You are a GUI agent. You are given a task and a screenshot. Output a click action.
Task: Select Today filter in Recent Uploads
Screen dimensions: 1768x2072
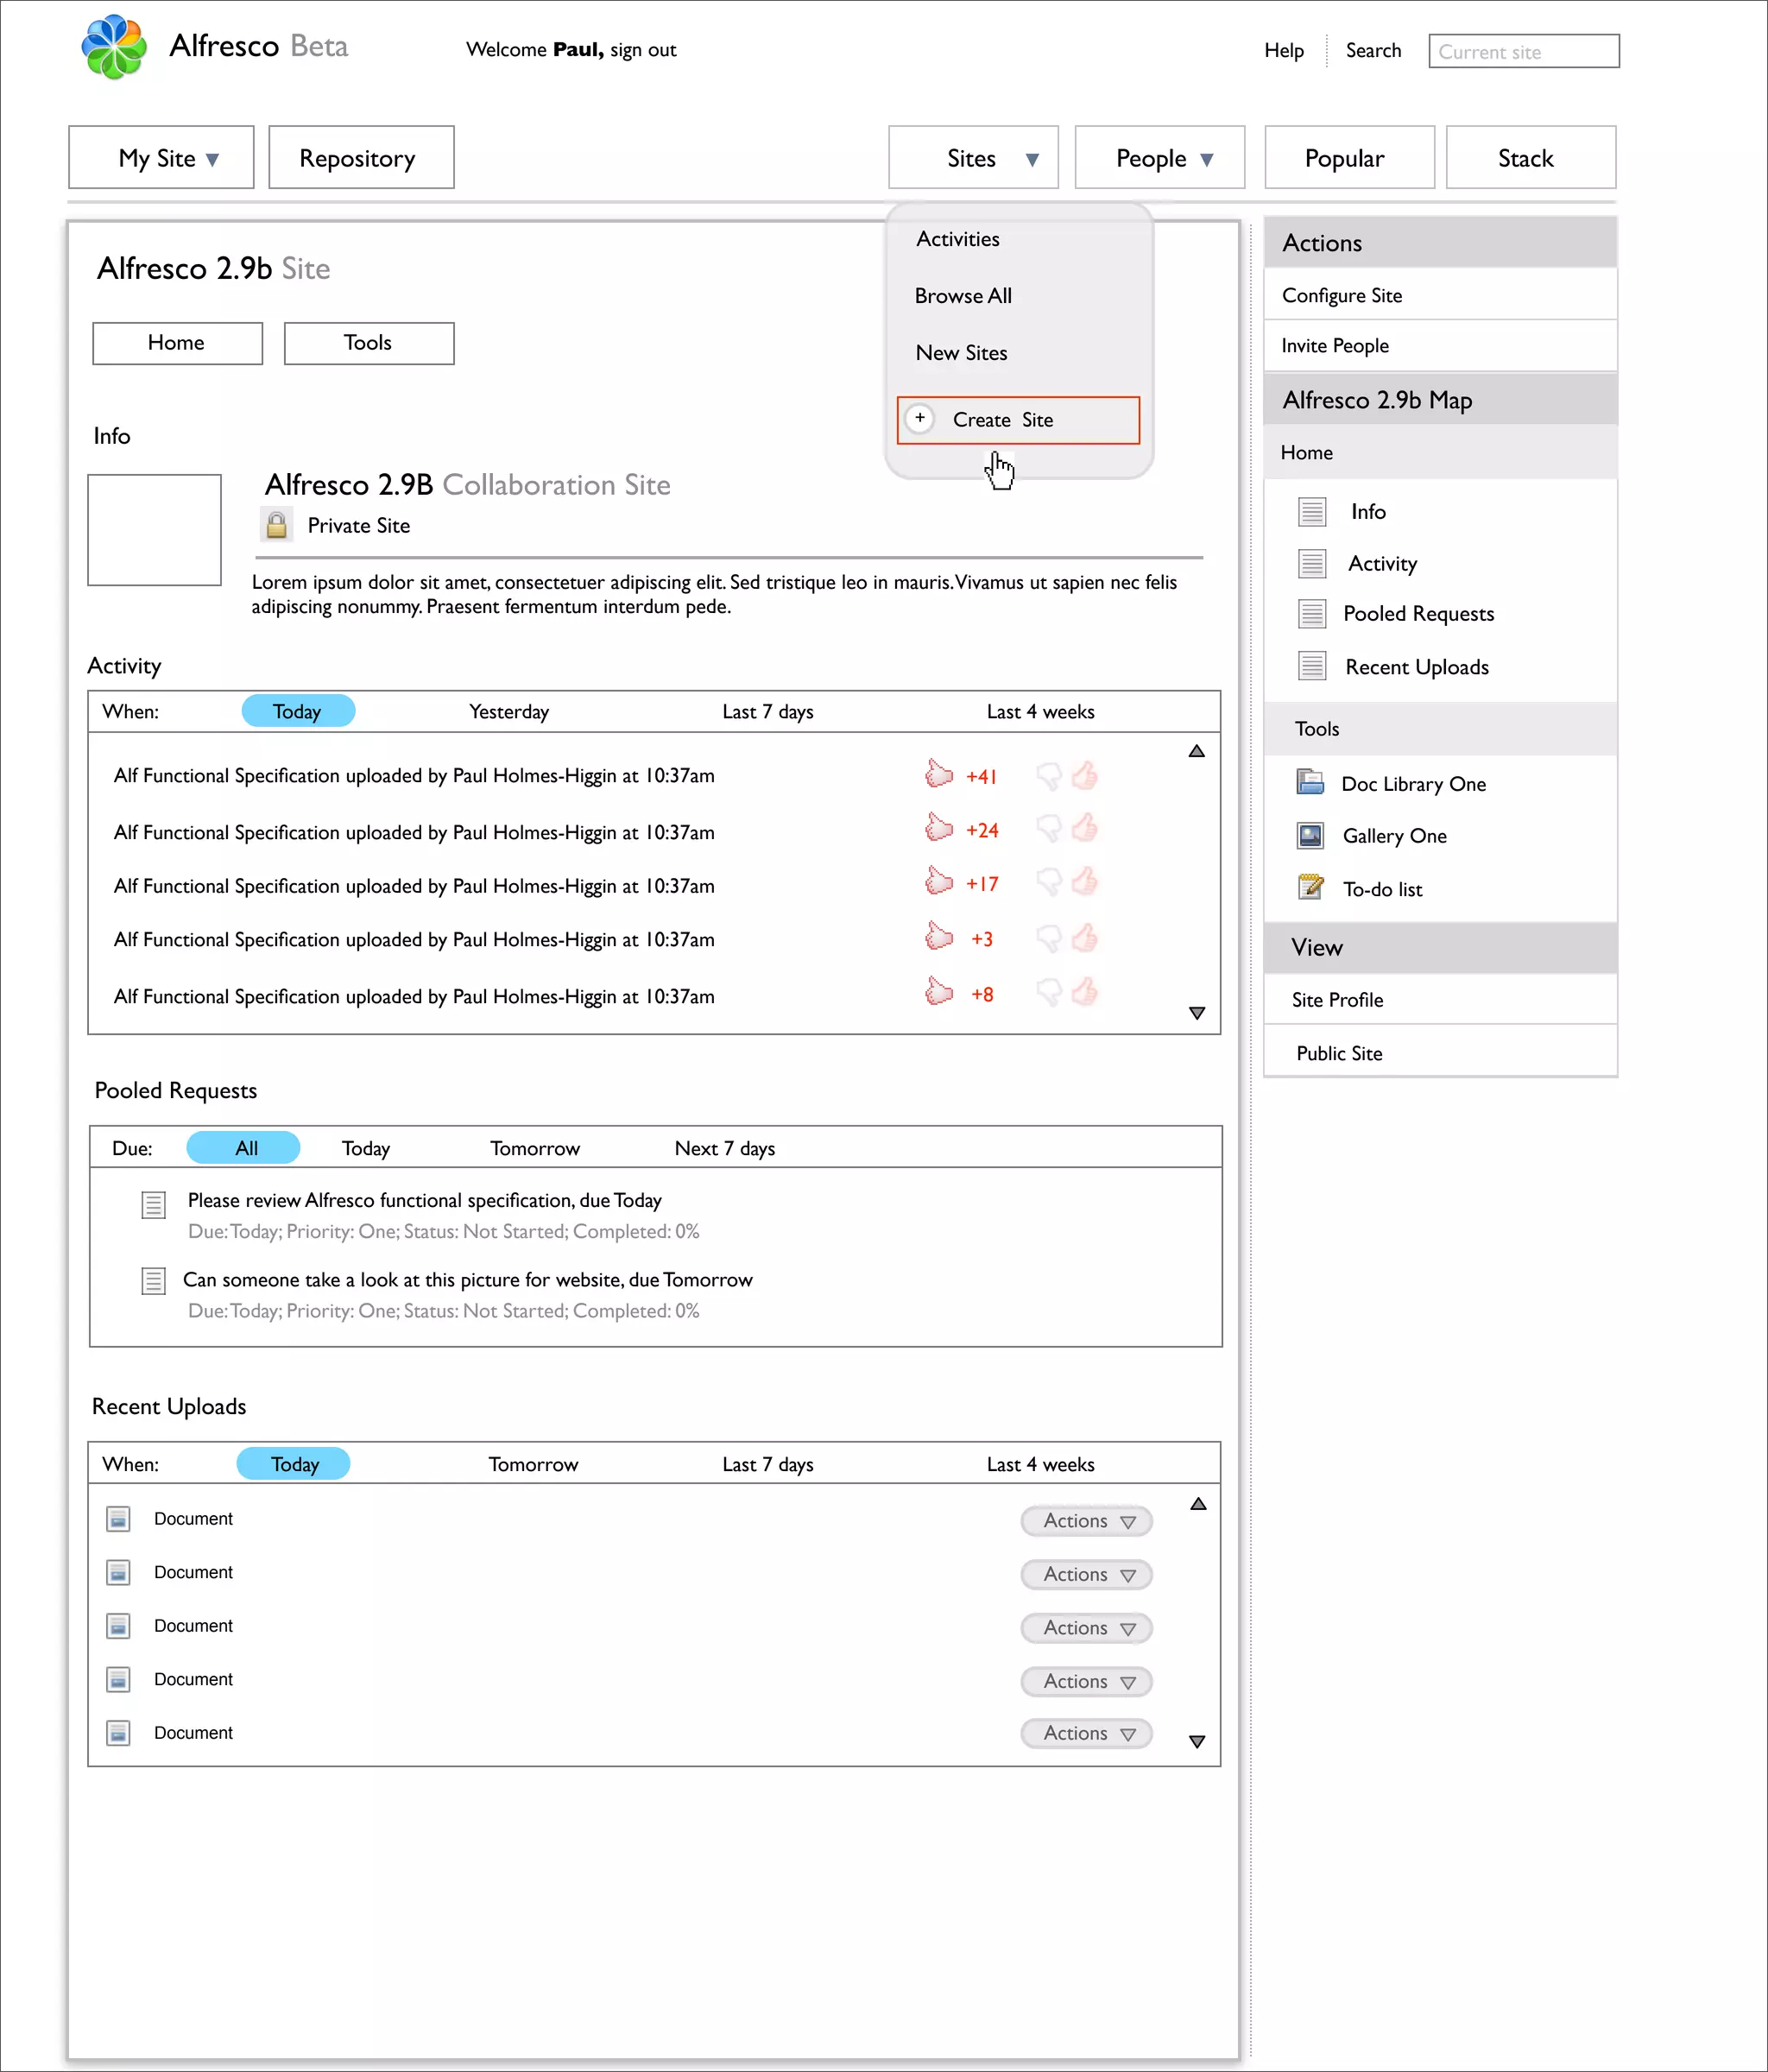point(294,1464)
